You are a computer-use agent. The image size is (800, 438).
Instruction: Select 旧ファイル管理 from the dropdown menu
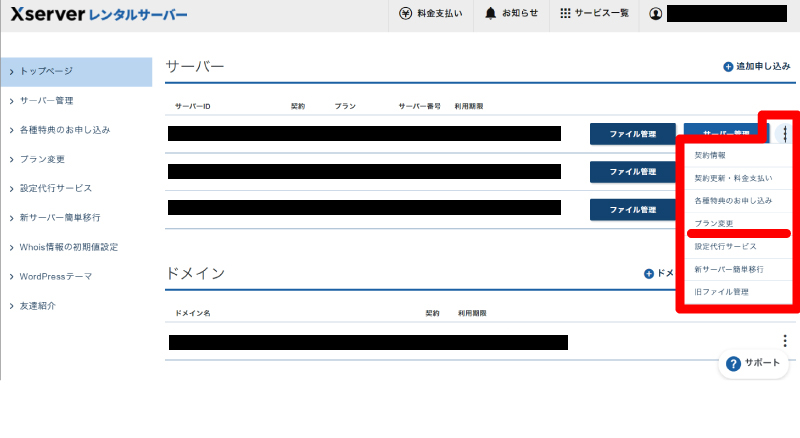click(721, 292)
